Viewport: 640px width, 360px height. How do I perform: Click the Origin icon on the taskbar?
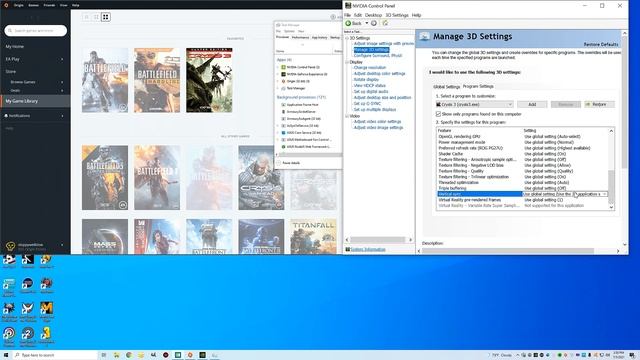pos(190,355)
